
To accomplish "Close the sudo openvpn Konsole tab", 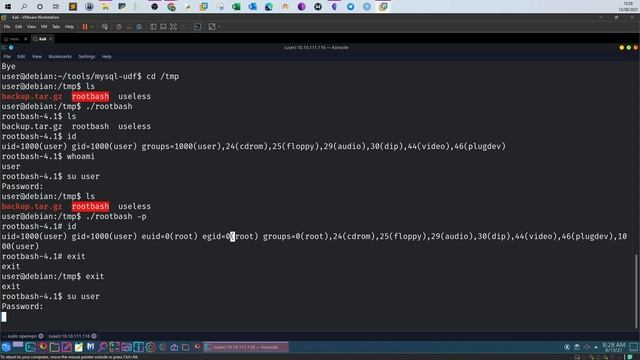I will point(41,336).
